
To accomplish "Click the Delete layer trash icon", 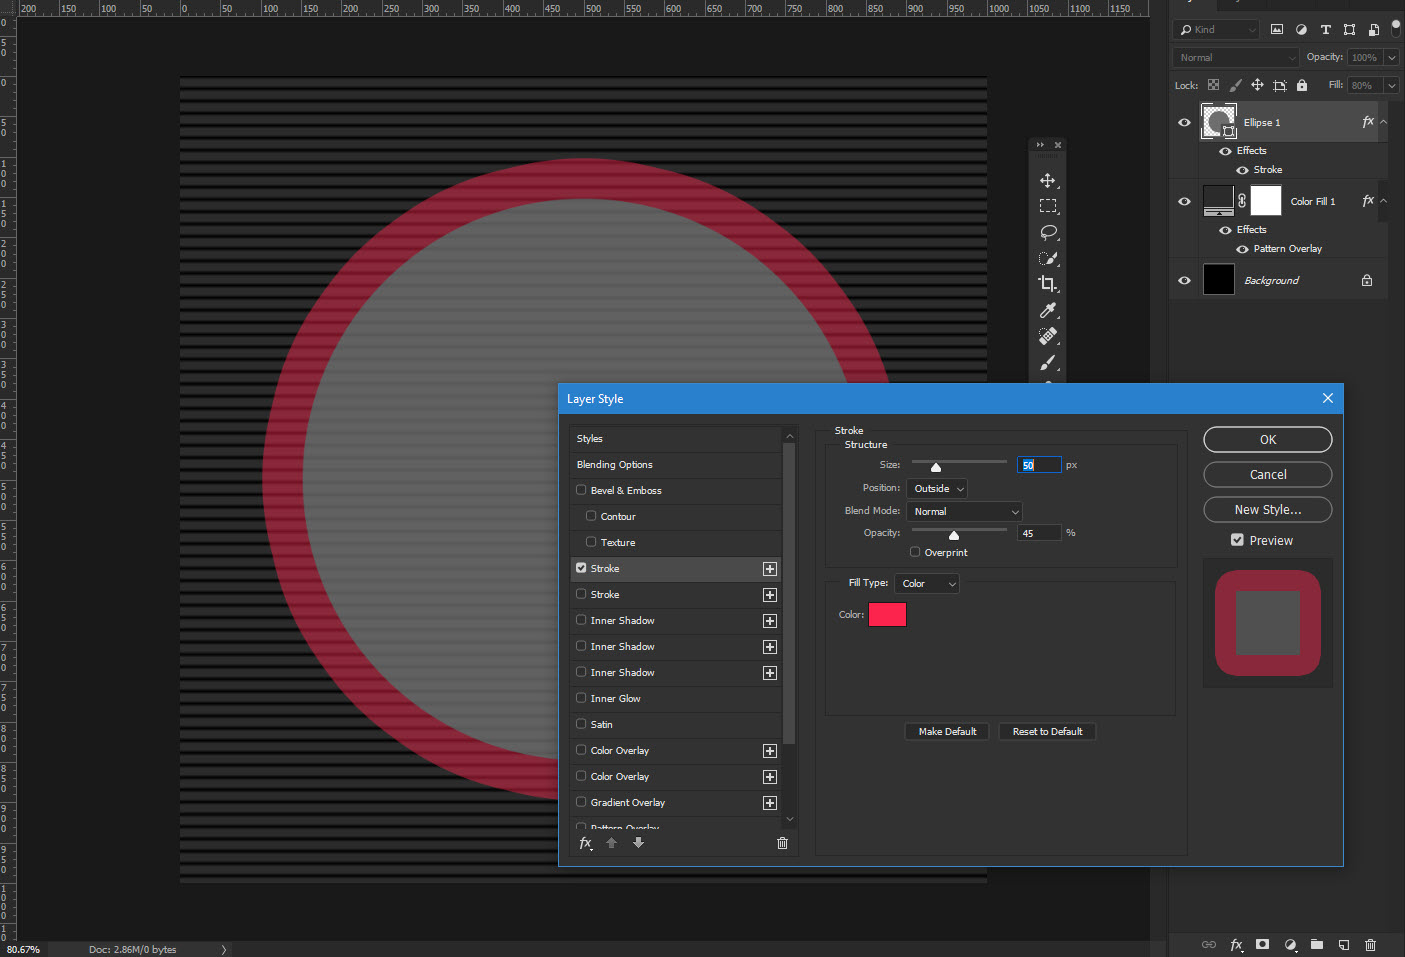I will click(1369, 944).
